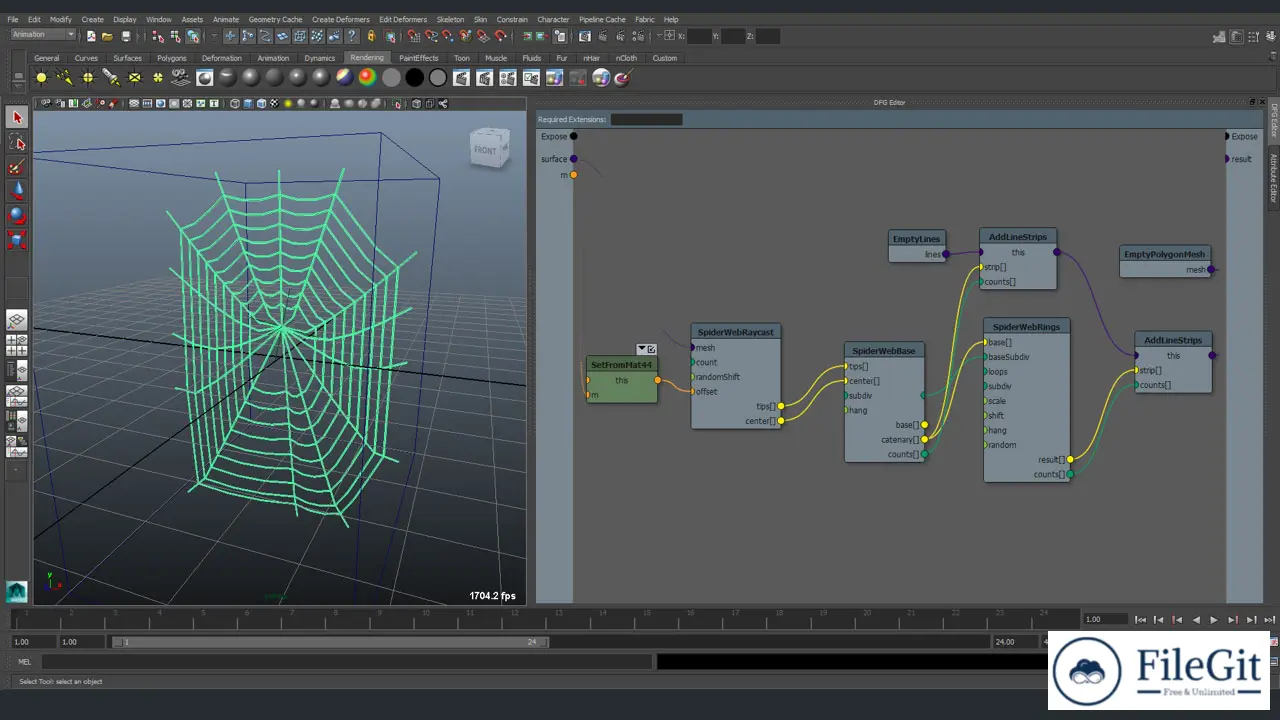Collapse the SetFromMat44 node arrow
Viewport: 1280px width, 720px height.
pos(642,349)
